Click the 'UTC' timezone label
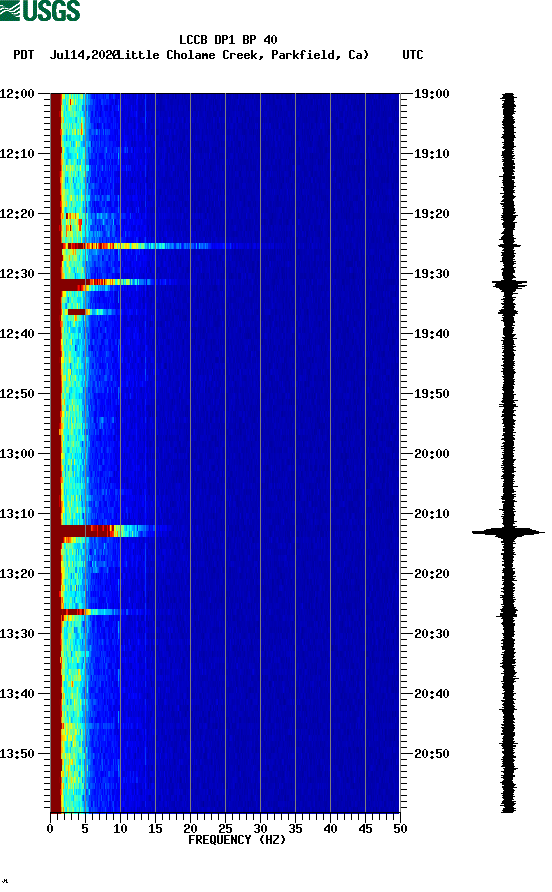552x892 pixels. 413,55
